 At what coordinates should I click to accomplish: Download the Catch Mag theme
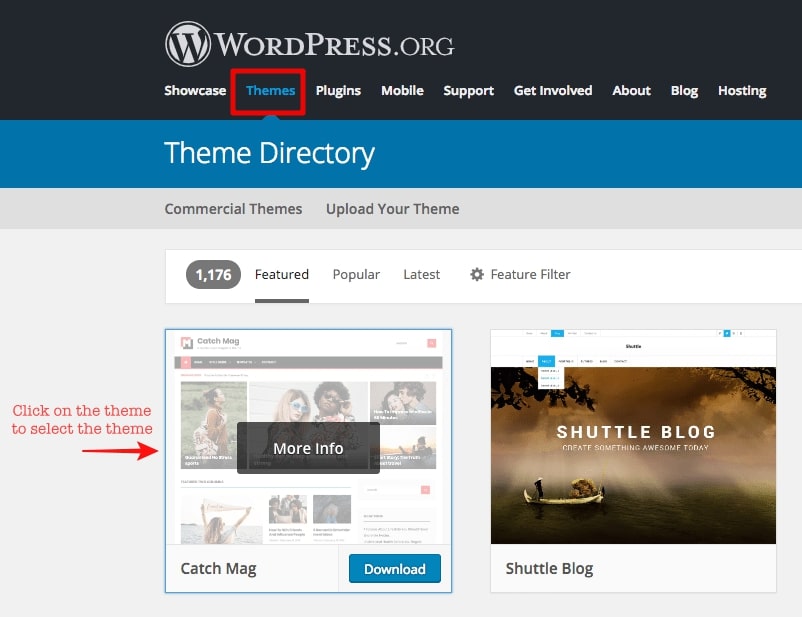point(395,568)
